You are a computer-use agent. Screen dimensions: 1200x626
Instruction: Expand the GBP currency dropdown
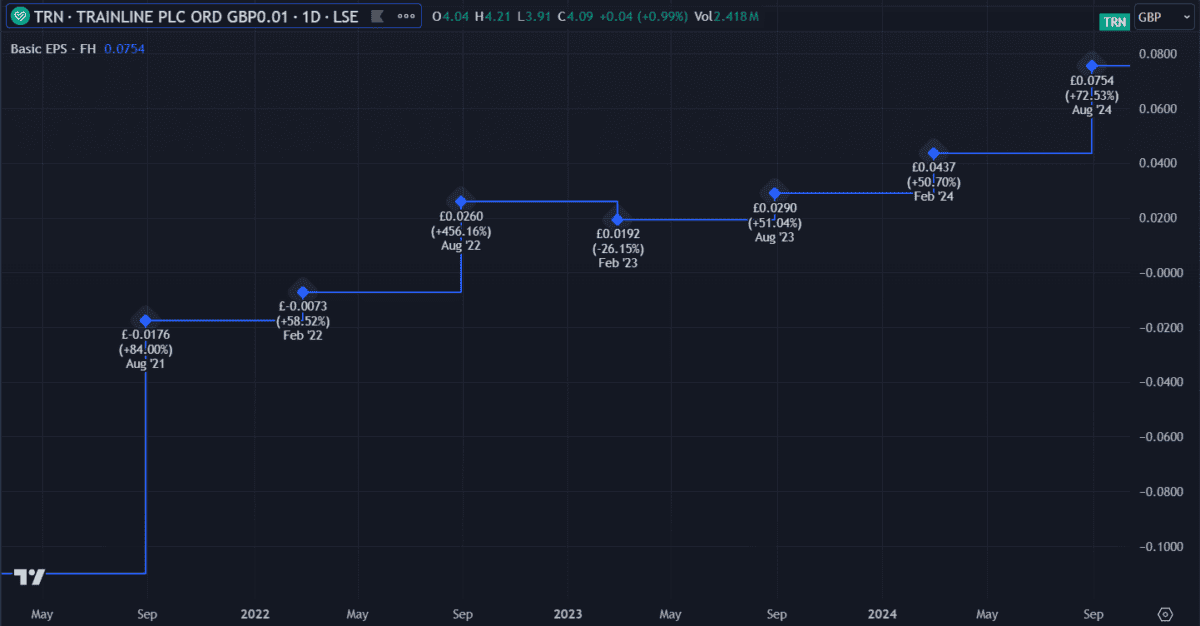tap(1154, 18)
